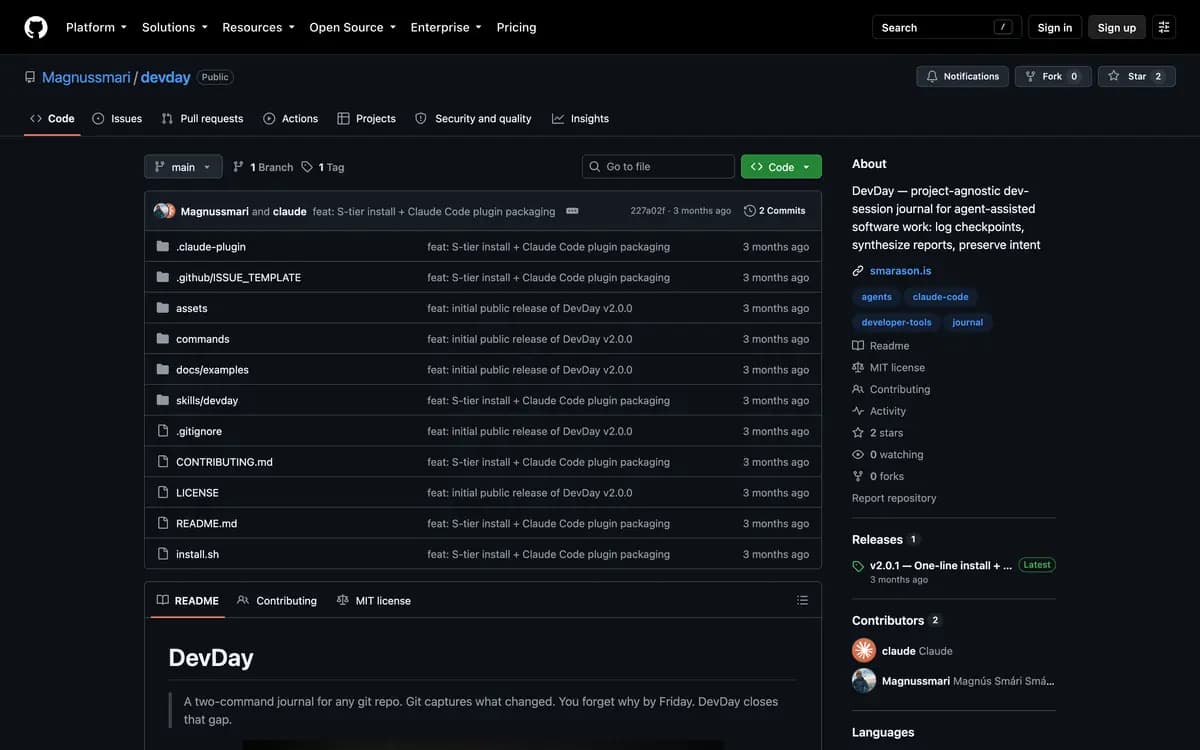Click the Notifications bell button
The width and height of the screenshot is (1200, 750).
coord(962,76)
